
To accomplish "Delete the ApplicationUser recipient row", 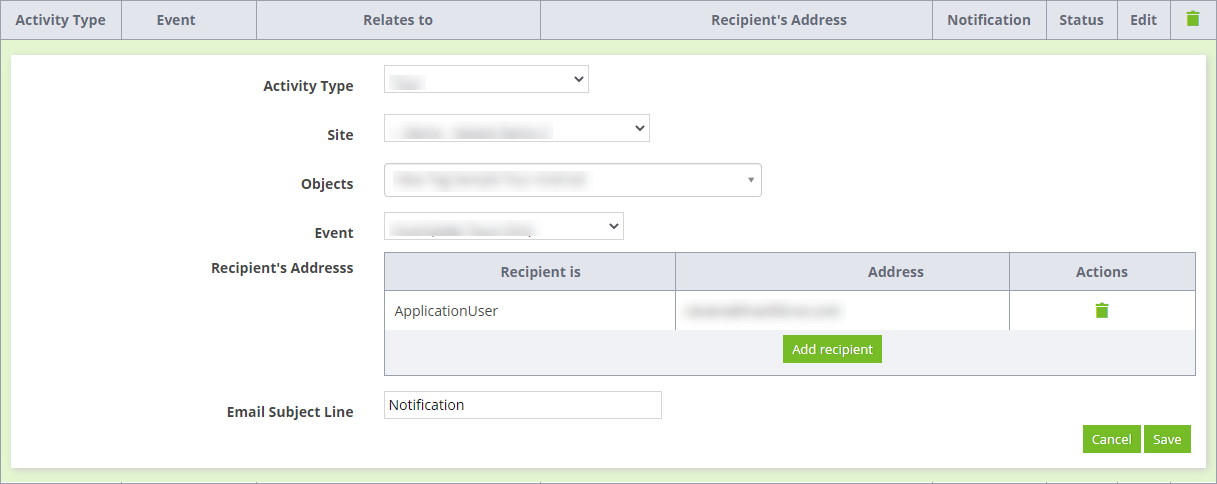I will click(x=1102, y=310).
